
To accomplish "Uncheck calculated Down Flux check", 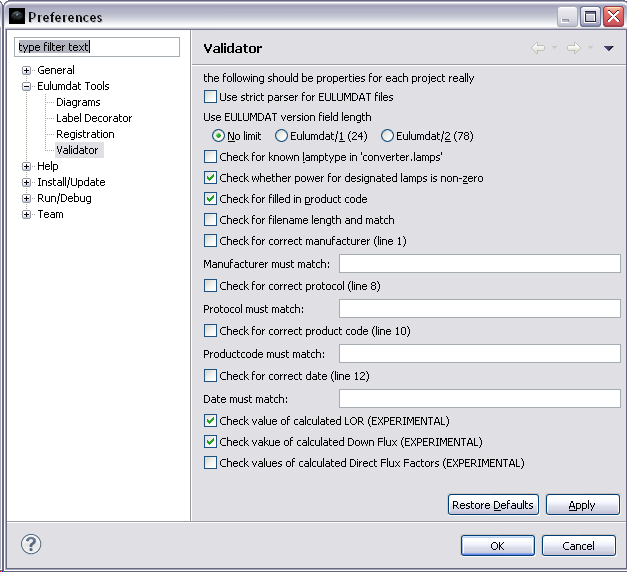I will 210,442.
